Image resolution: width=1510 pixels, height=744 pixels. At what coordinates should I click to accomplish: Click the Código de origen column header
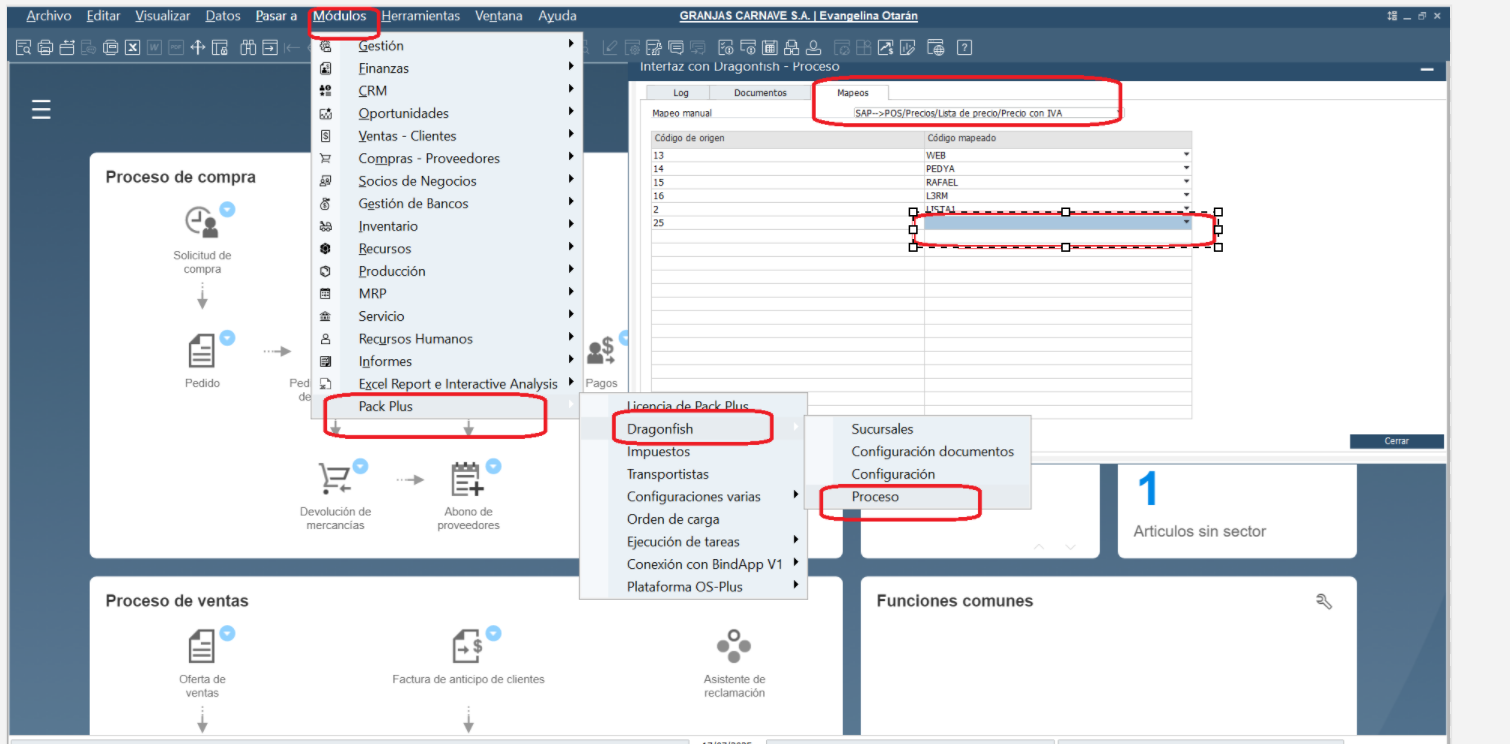point(787,138)
